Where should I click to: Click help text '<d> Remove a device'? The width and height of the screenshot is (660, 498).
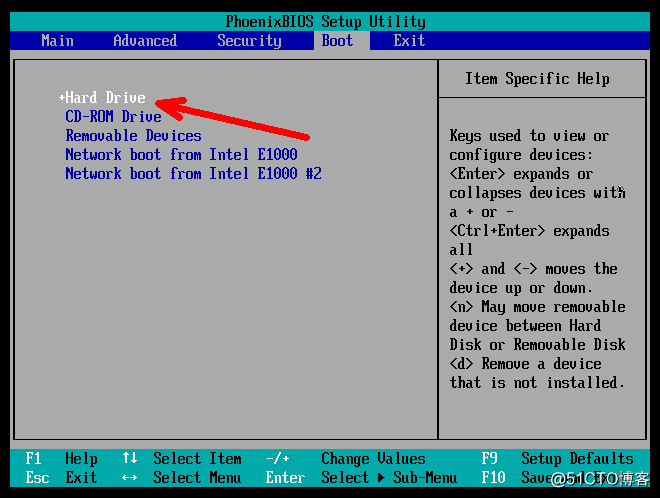coord(525,364)
